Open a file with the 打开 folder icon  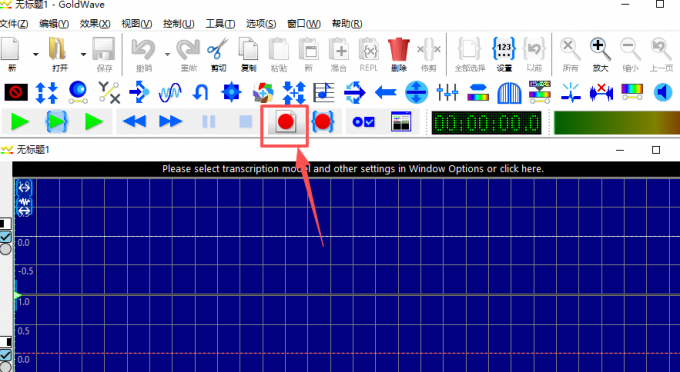click(x=57, y=49)
